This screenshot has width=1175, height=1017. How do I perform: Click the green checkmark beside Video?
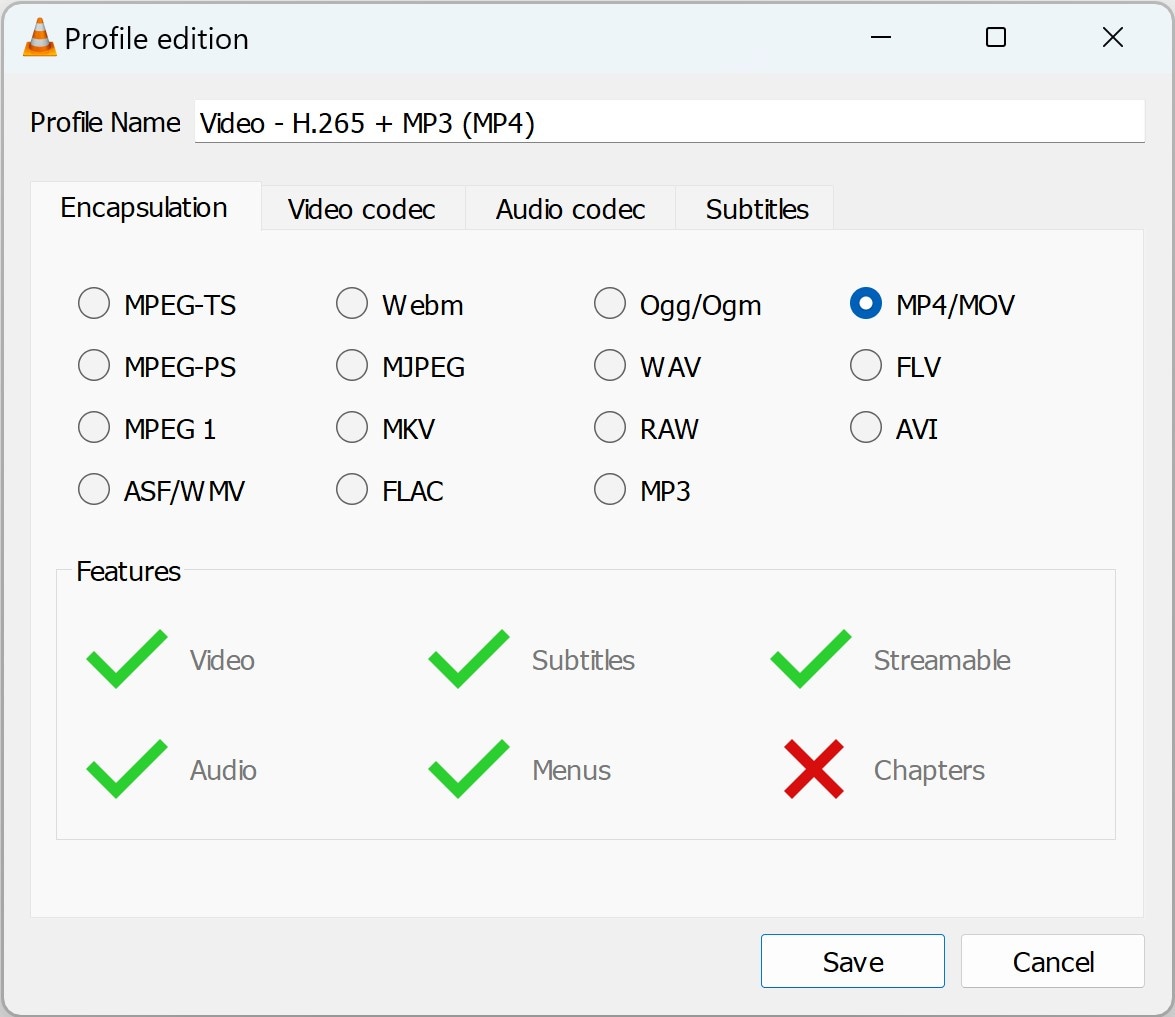click(x=126, y=659)
